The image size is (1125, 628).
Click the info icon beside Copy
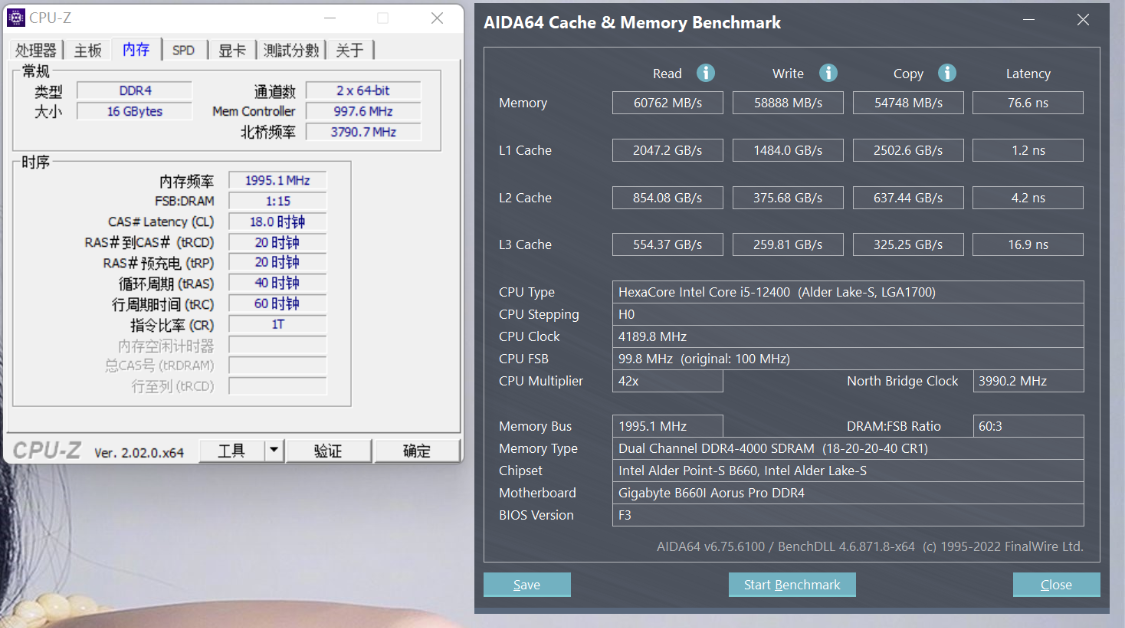[946, 73]
